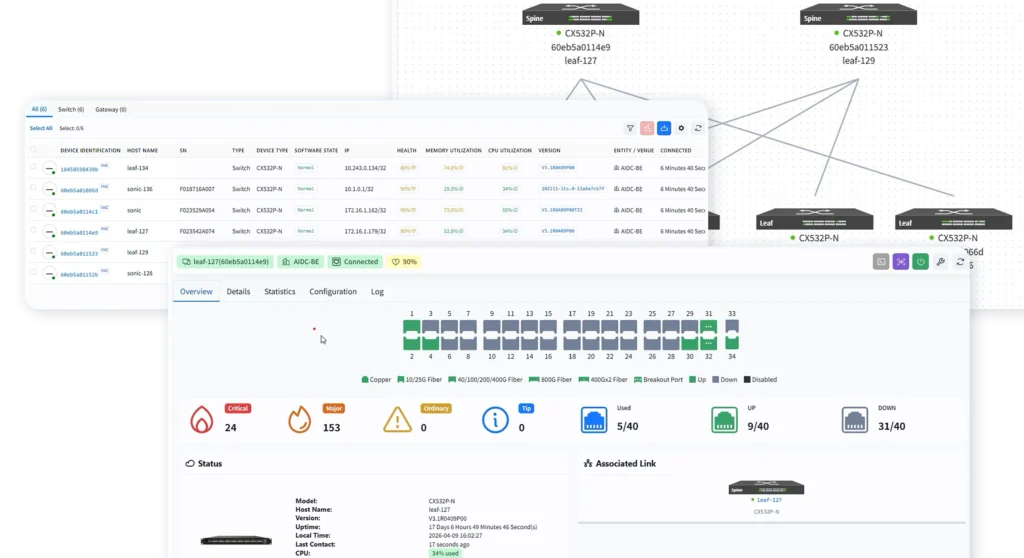Open the Overview tab
1024x558 pixels.
[196, 291]
